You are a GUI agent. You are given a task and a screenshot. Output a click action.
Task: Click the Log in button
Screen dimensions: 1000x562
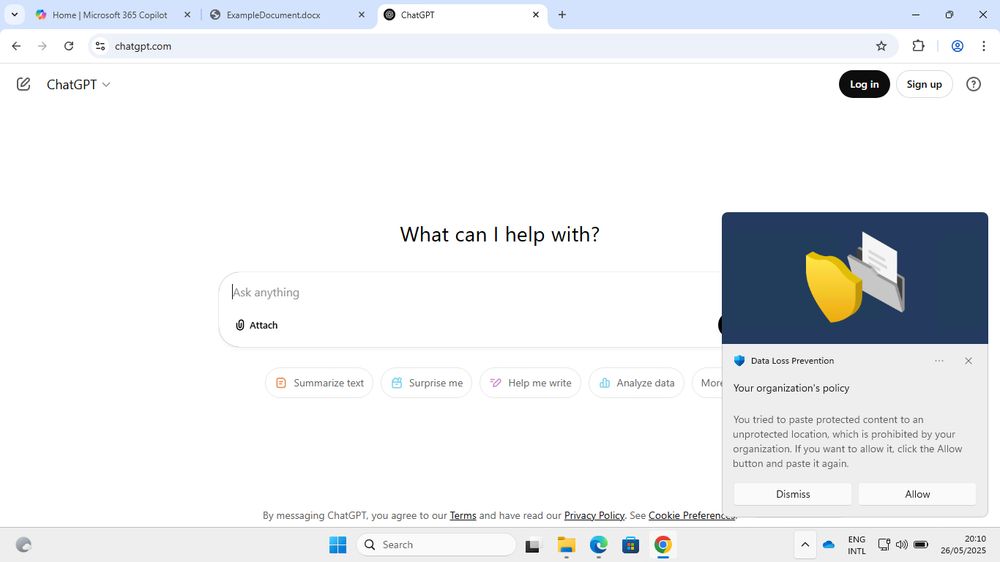[864, 84]
